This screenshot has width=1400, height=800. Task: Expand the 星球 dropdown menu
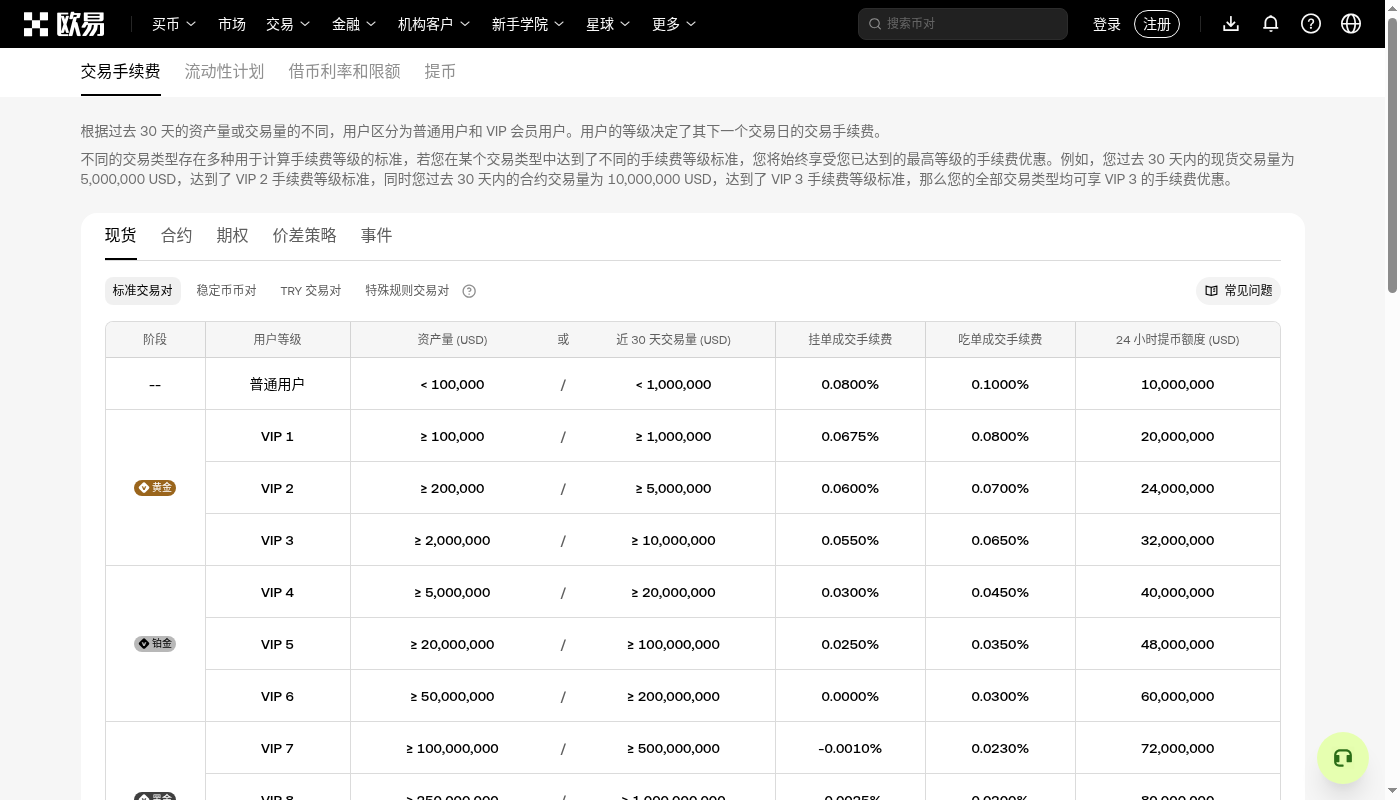[x=608, y=24]
